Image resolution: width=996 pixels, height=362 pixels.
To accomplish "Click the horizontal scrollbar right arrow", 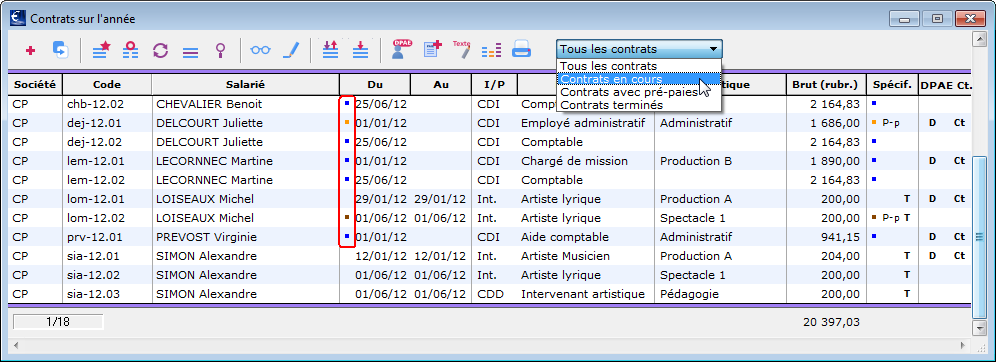I will coord(964,346).
